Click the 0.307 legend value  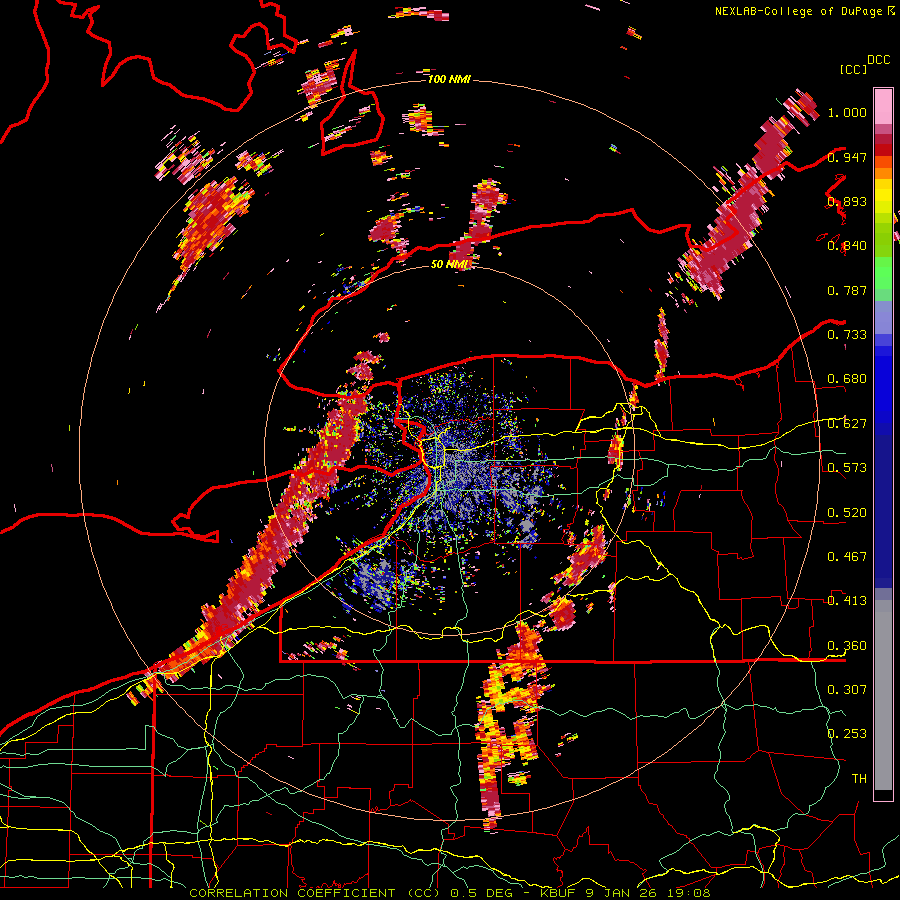pyautogui.click(x=847, y=690)
